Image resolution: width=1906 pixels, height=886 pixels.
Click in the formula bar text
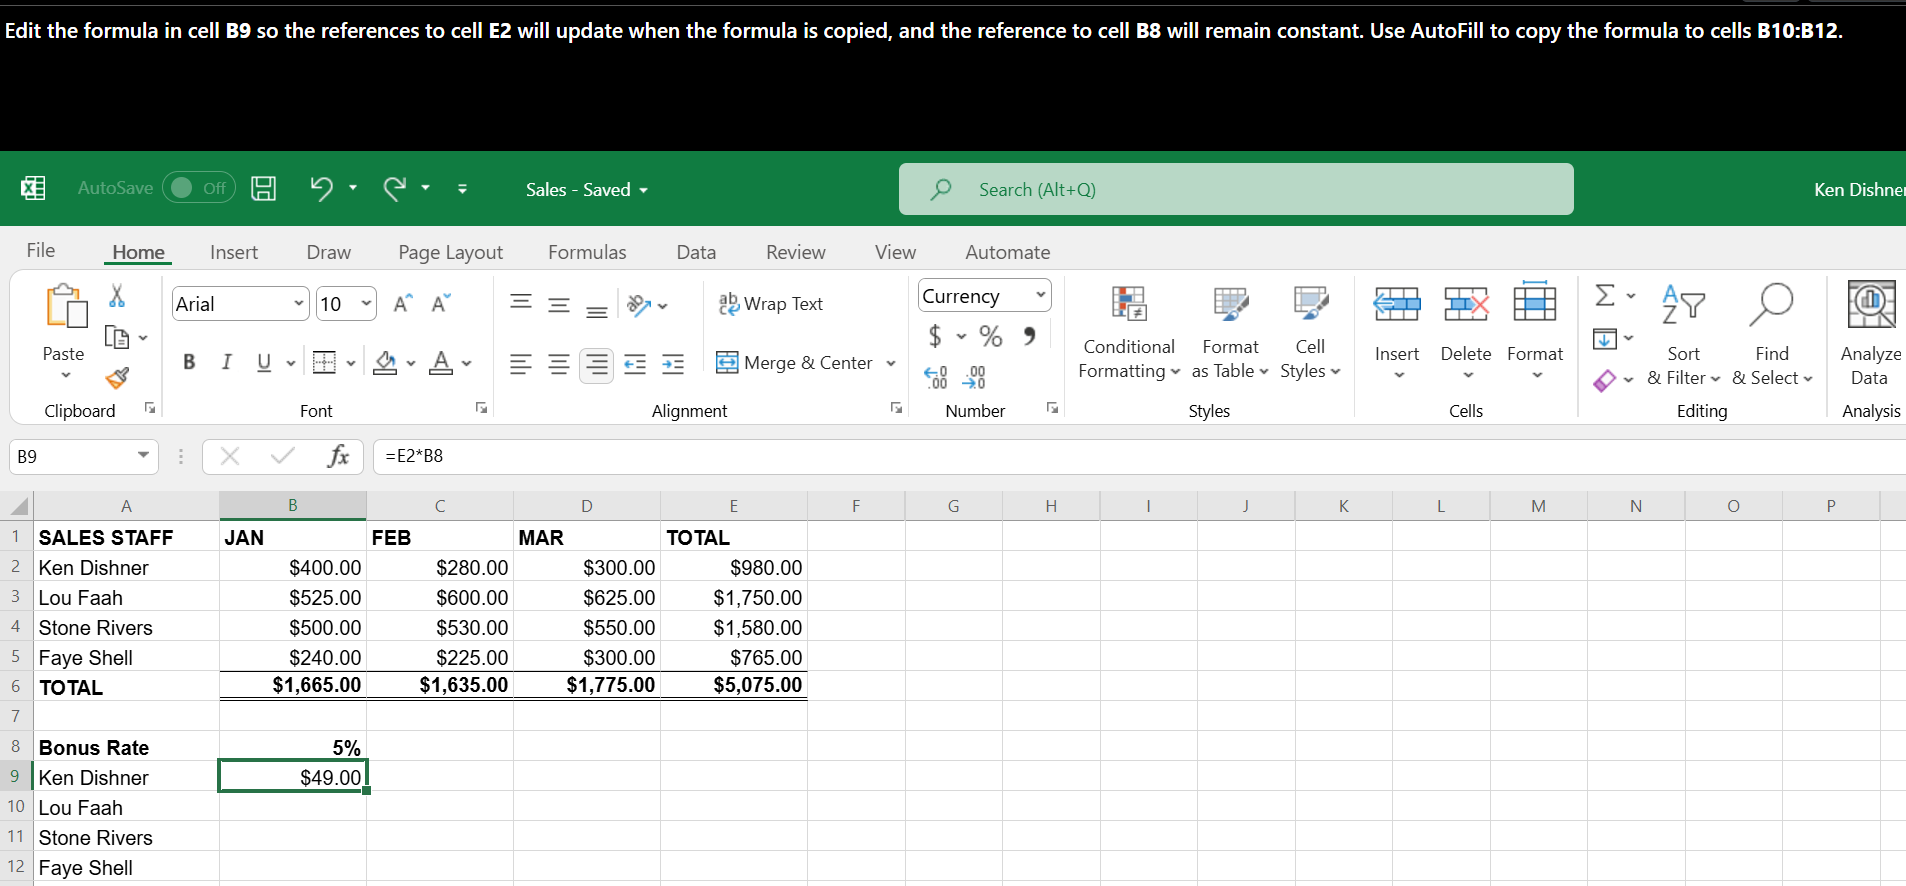[x=1139, y=456]
